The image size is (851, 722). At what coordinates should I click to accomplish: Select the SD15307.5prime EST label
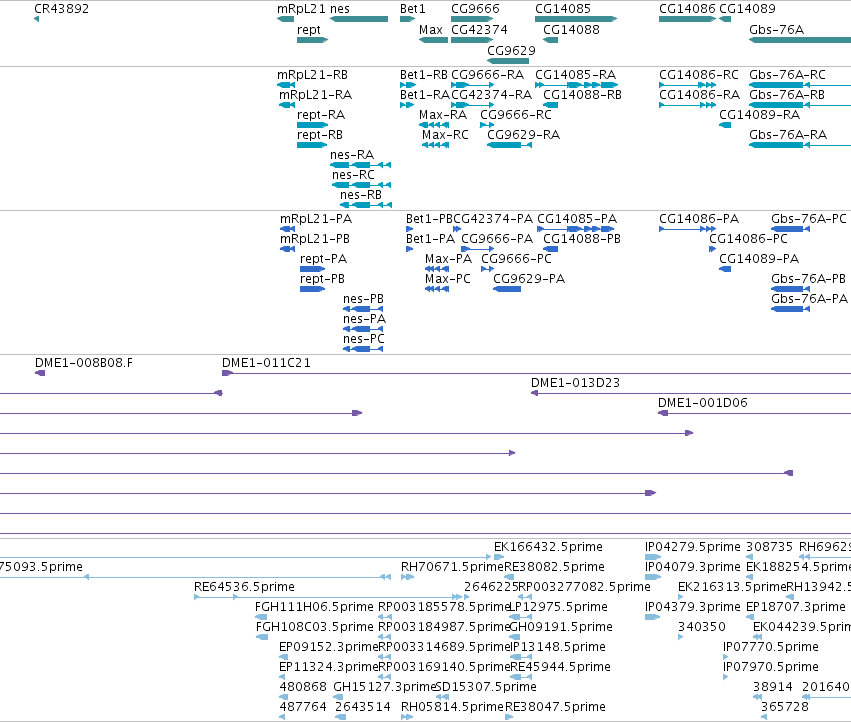point(486,687)
